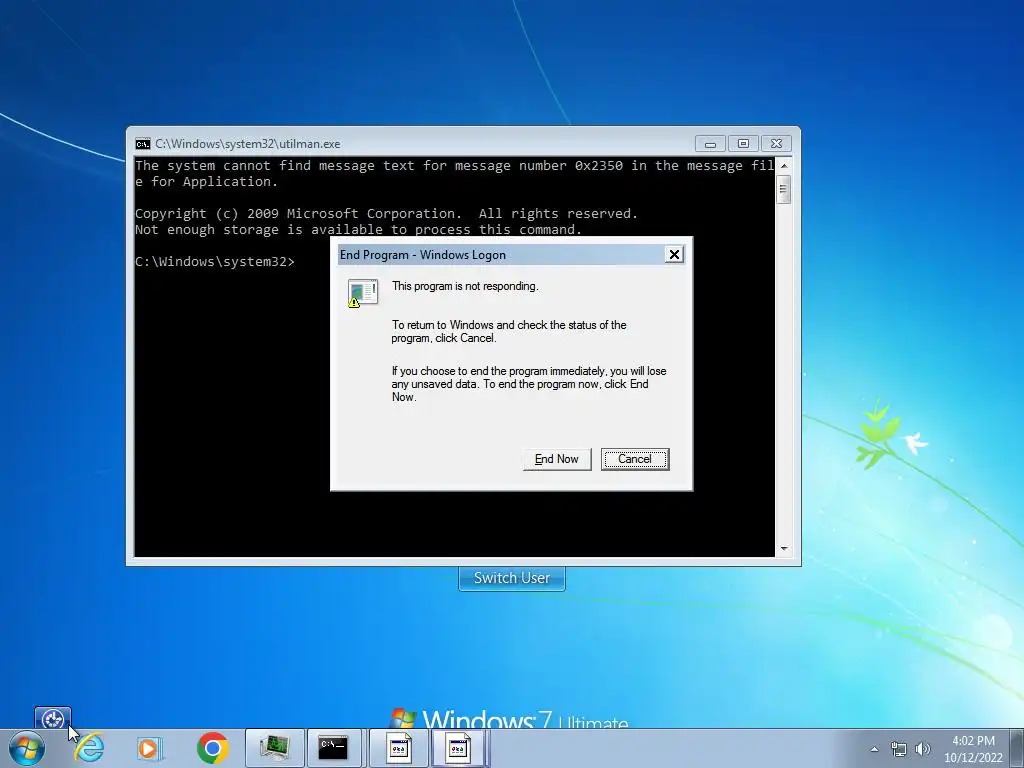Minimize the utilman.exe console window
Image resolution: width=1024 pixels, height=768 pixels.
(710, 144)
